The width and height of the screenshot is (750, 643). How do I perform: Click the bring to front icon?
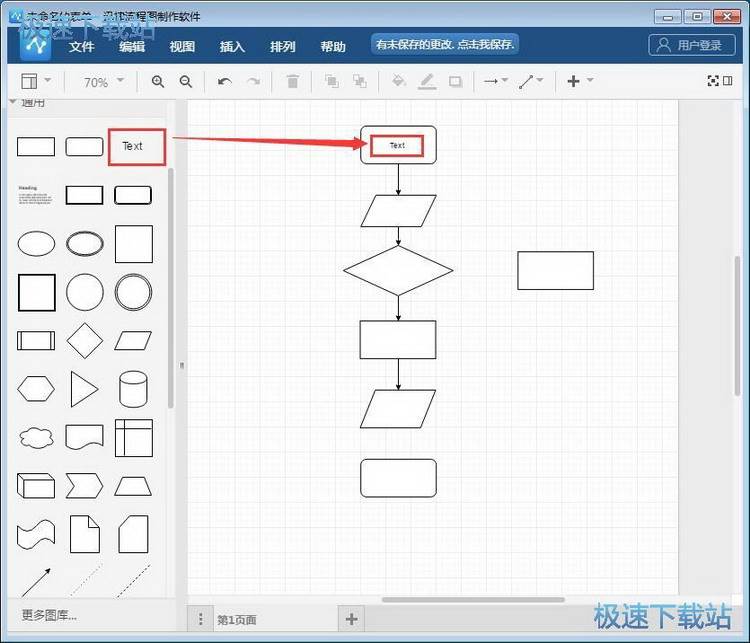point(331,81)
